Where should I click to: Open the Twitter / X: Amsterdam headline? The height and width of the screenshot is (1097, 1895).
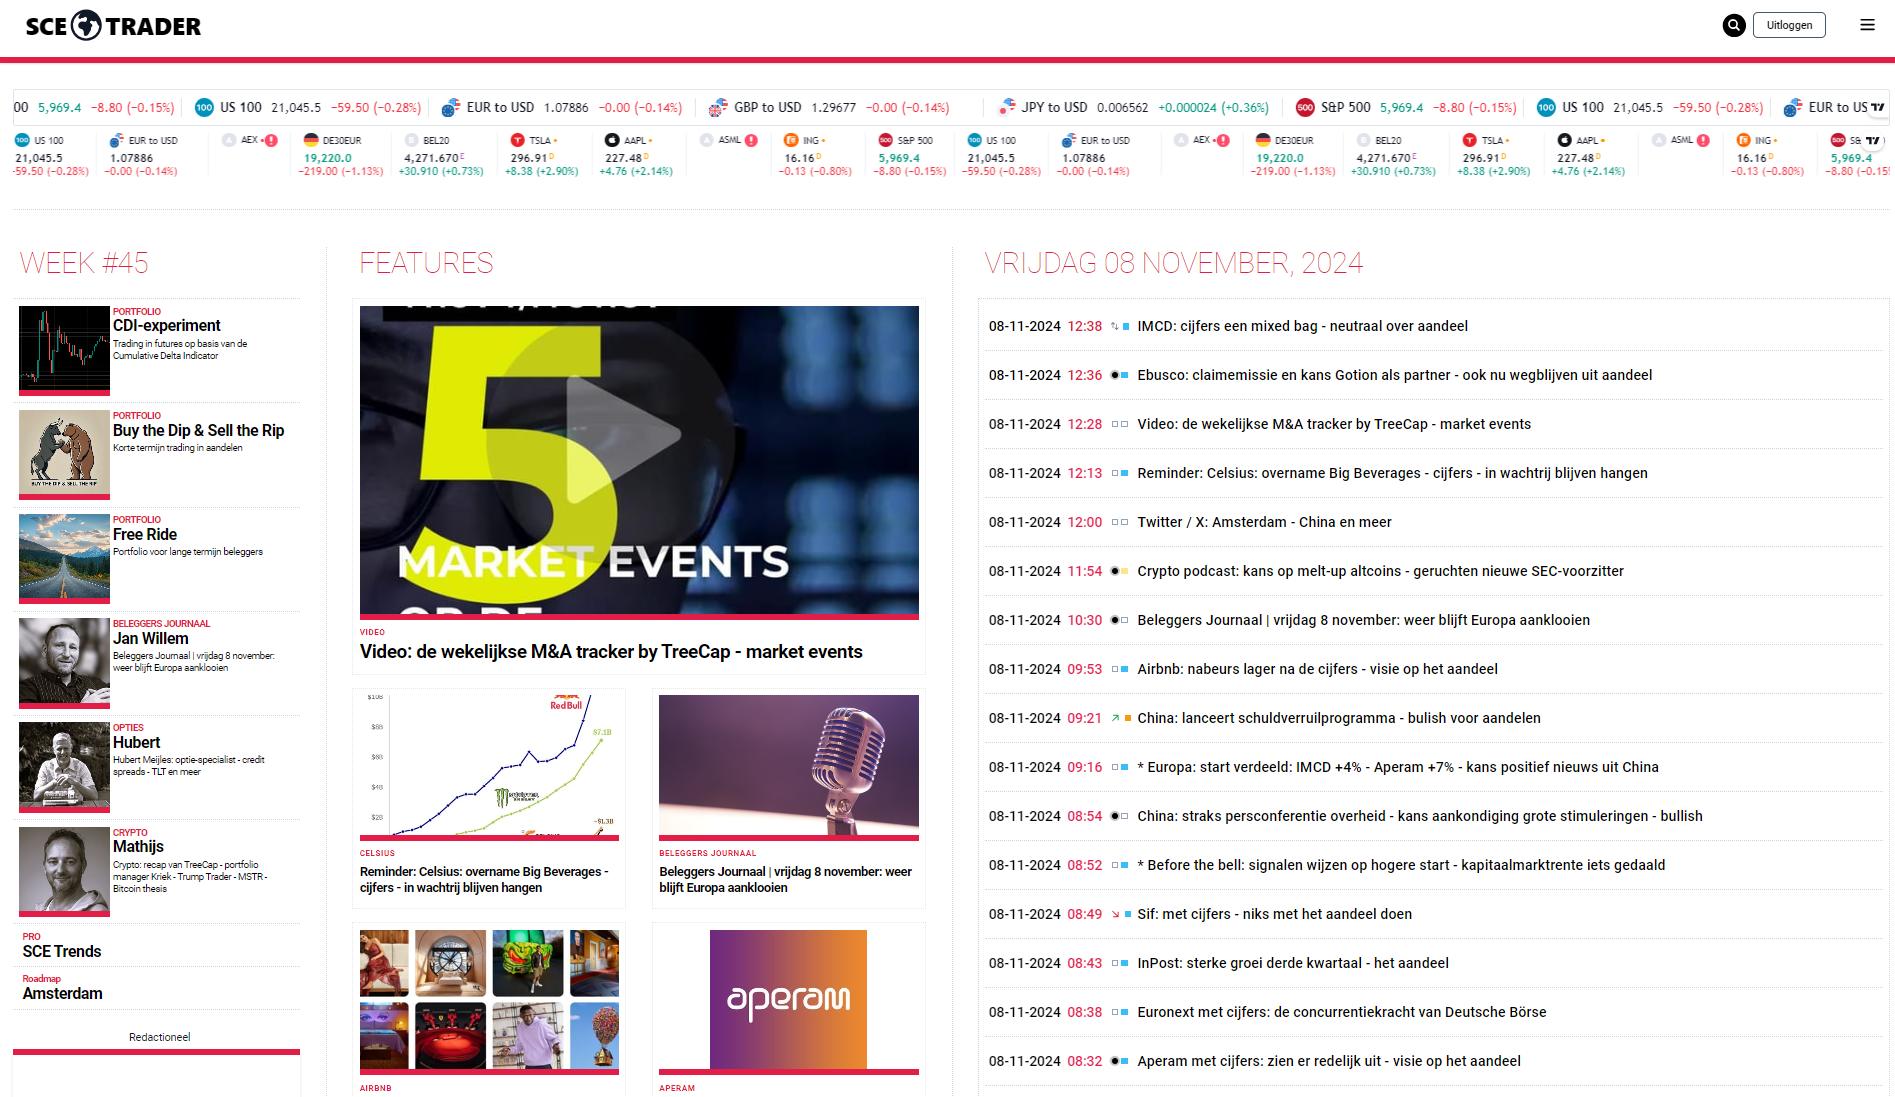(1264, 523)
